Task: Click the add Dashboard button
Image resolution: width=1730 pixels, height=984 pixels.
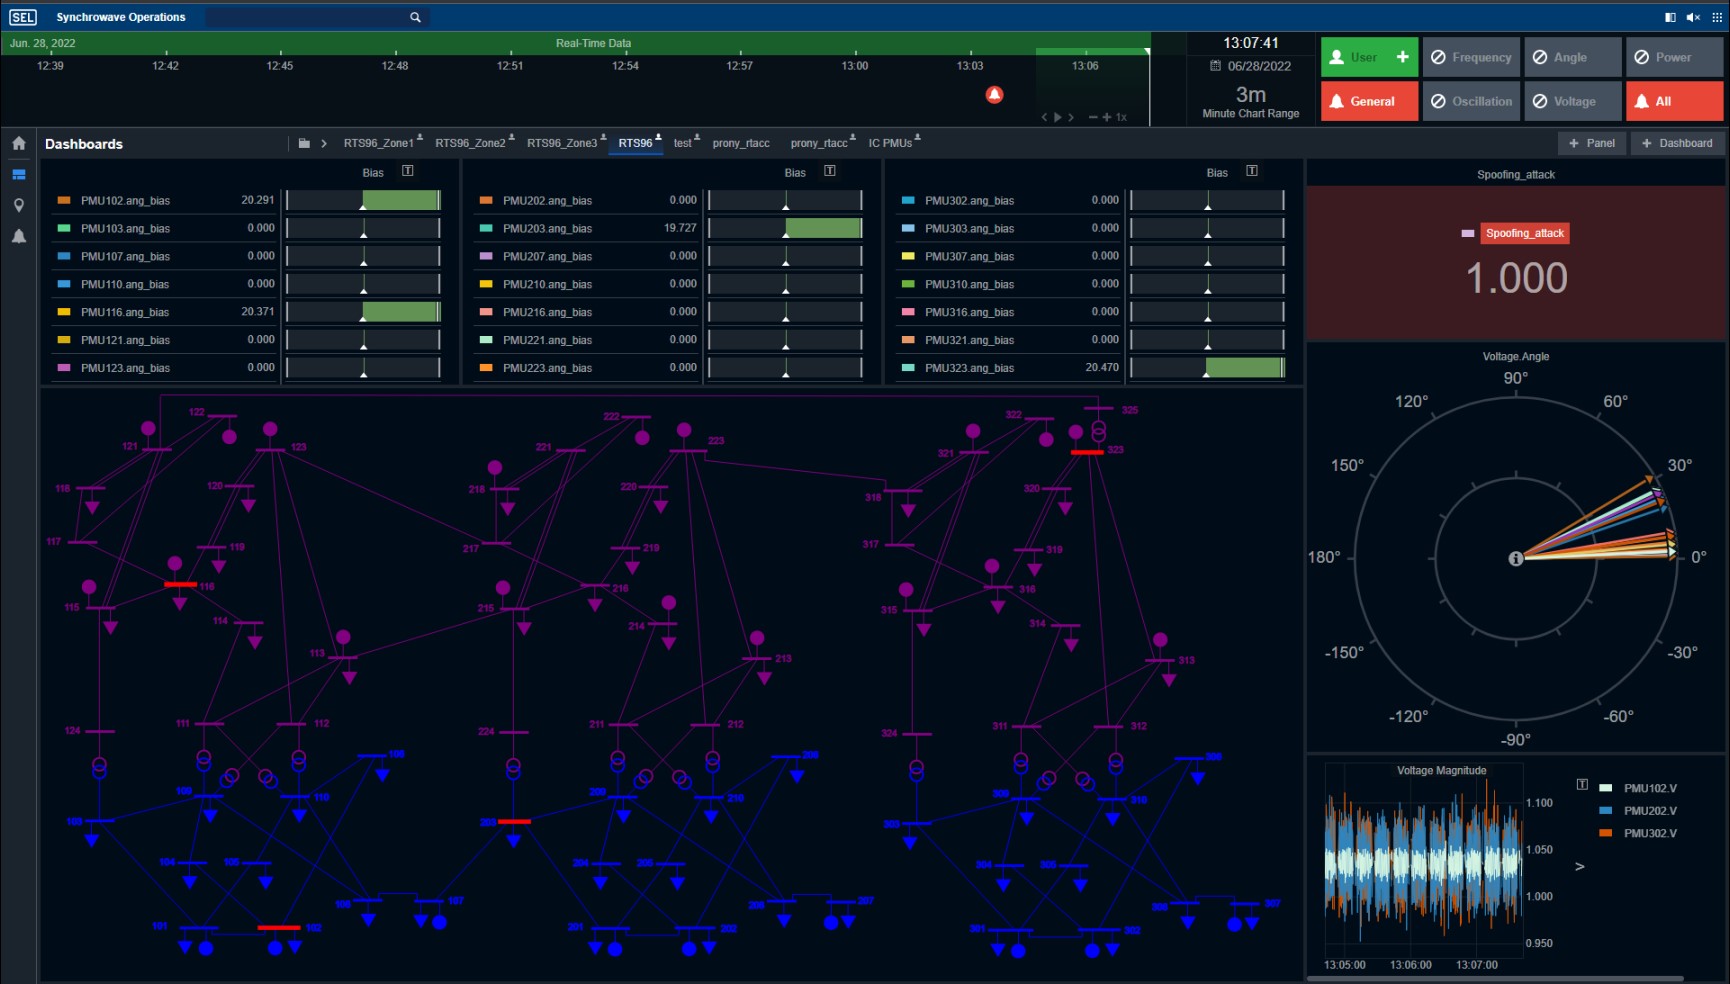Action: coord(1677,143)
